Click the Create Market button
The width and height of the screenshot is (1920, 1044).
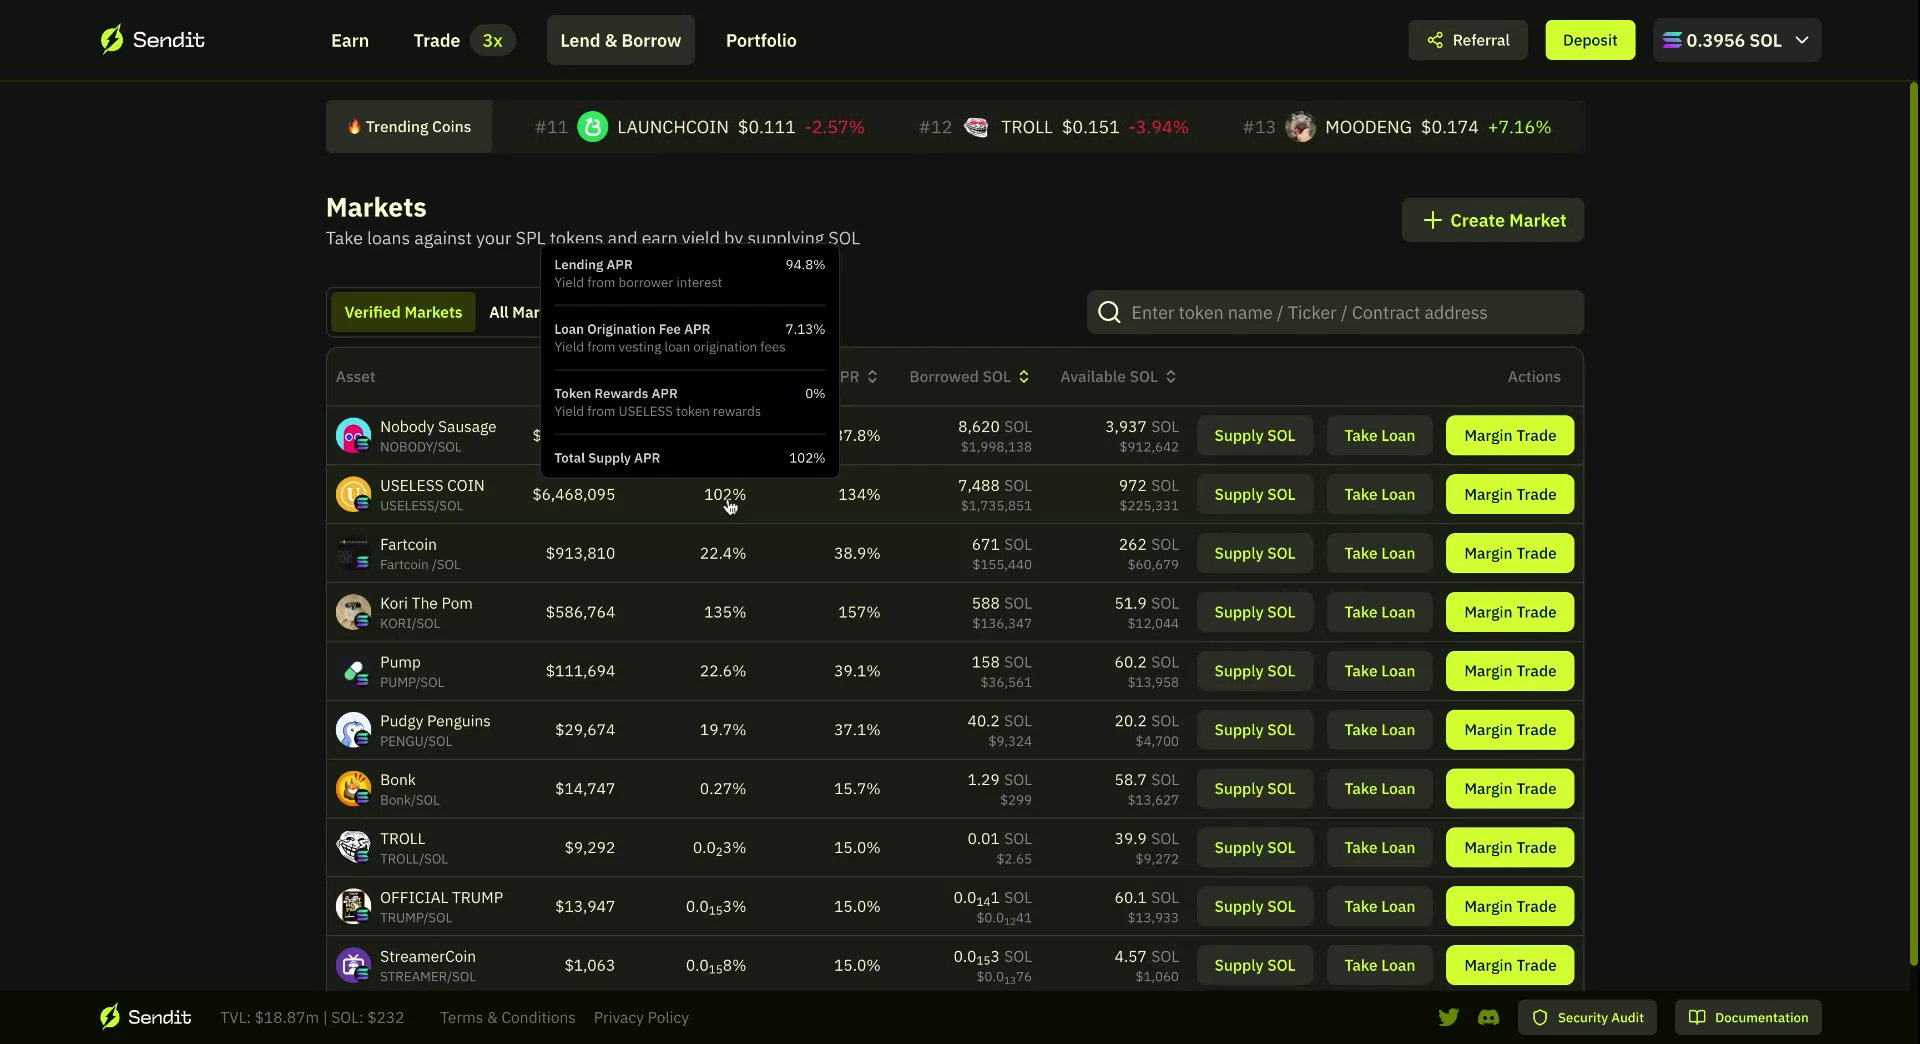pyautogui.click(x=1492, y=220)
